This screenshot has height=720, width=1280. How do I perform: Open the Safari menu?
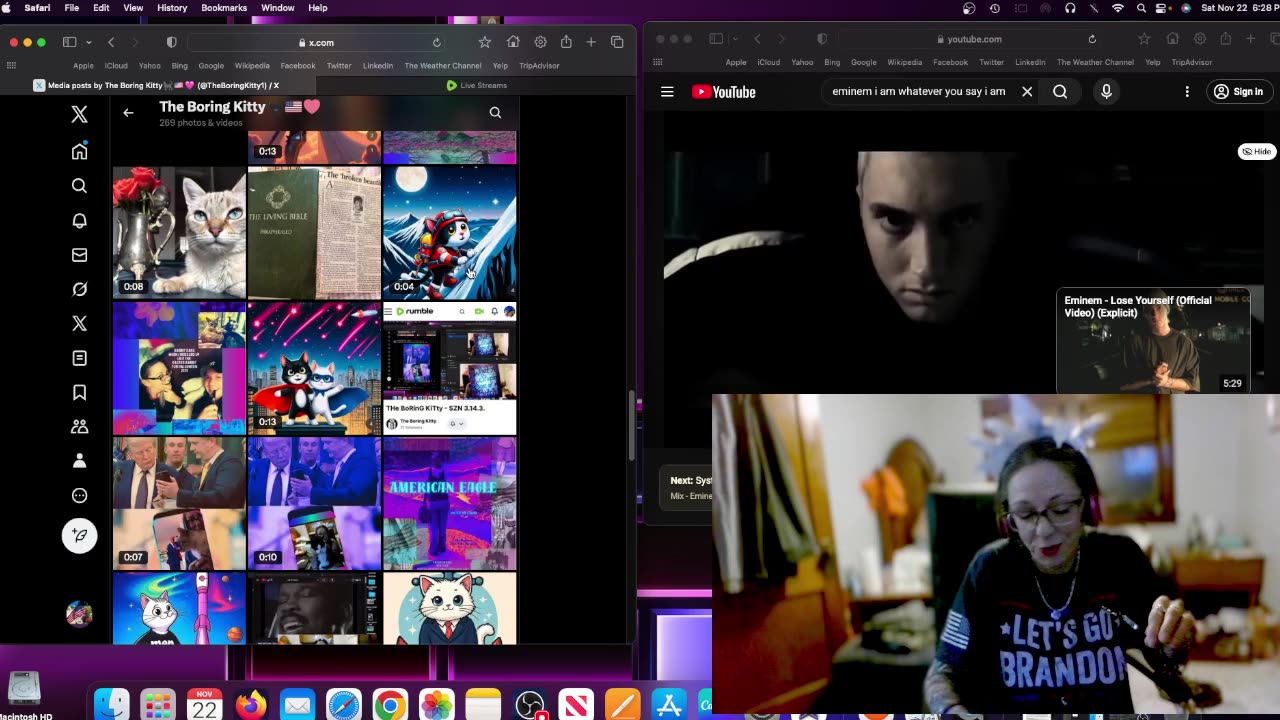(37, 8)
